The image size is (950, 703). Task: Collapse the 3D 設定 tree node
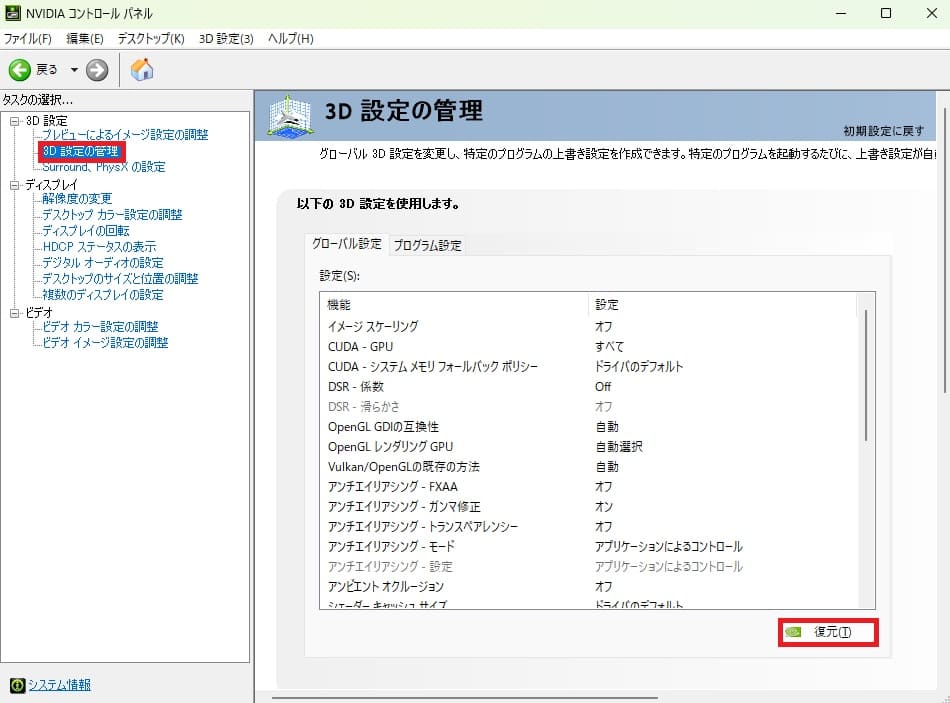pyautogui.click(x=15, y=121)
